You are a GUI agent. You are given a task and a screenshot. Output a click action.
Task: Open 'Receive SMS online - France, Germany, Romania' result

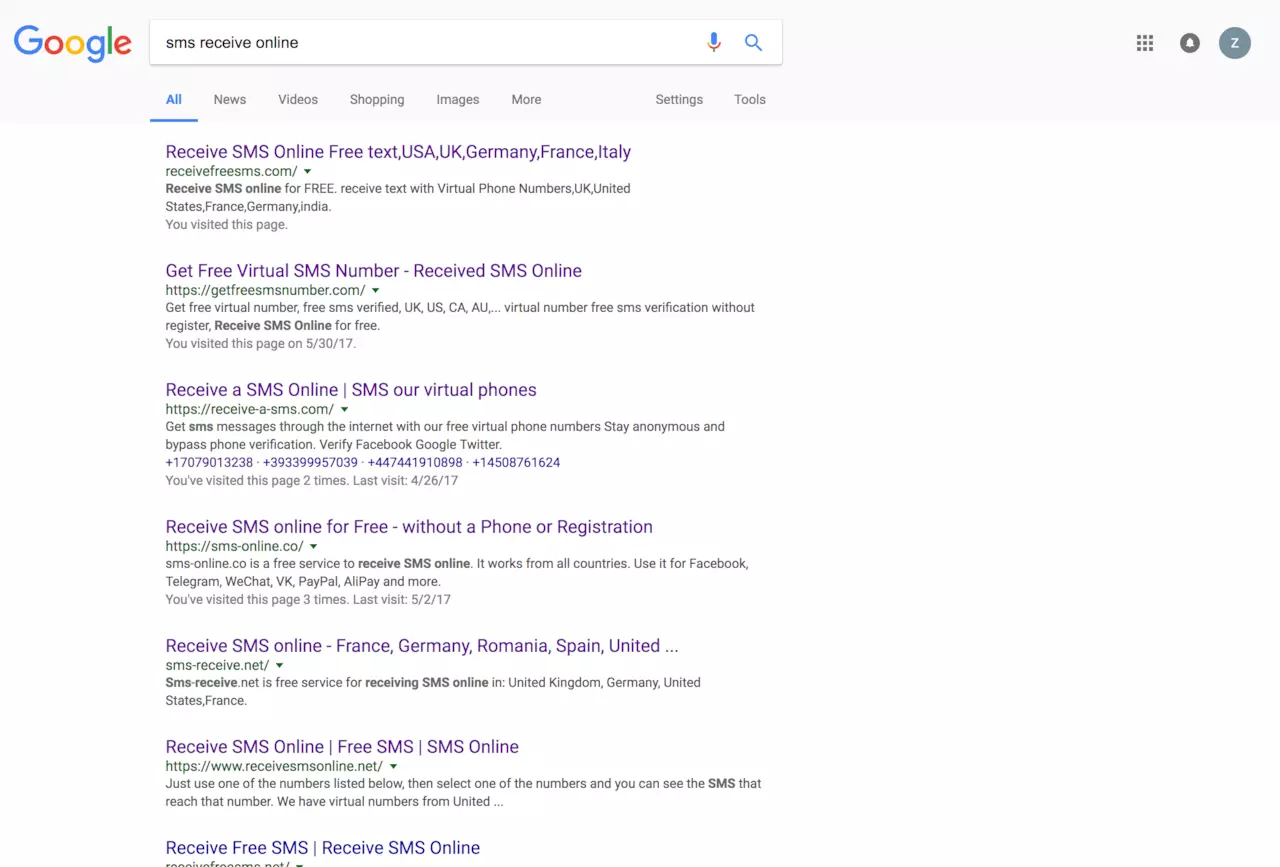[422, 646]
